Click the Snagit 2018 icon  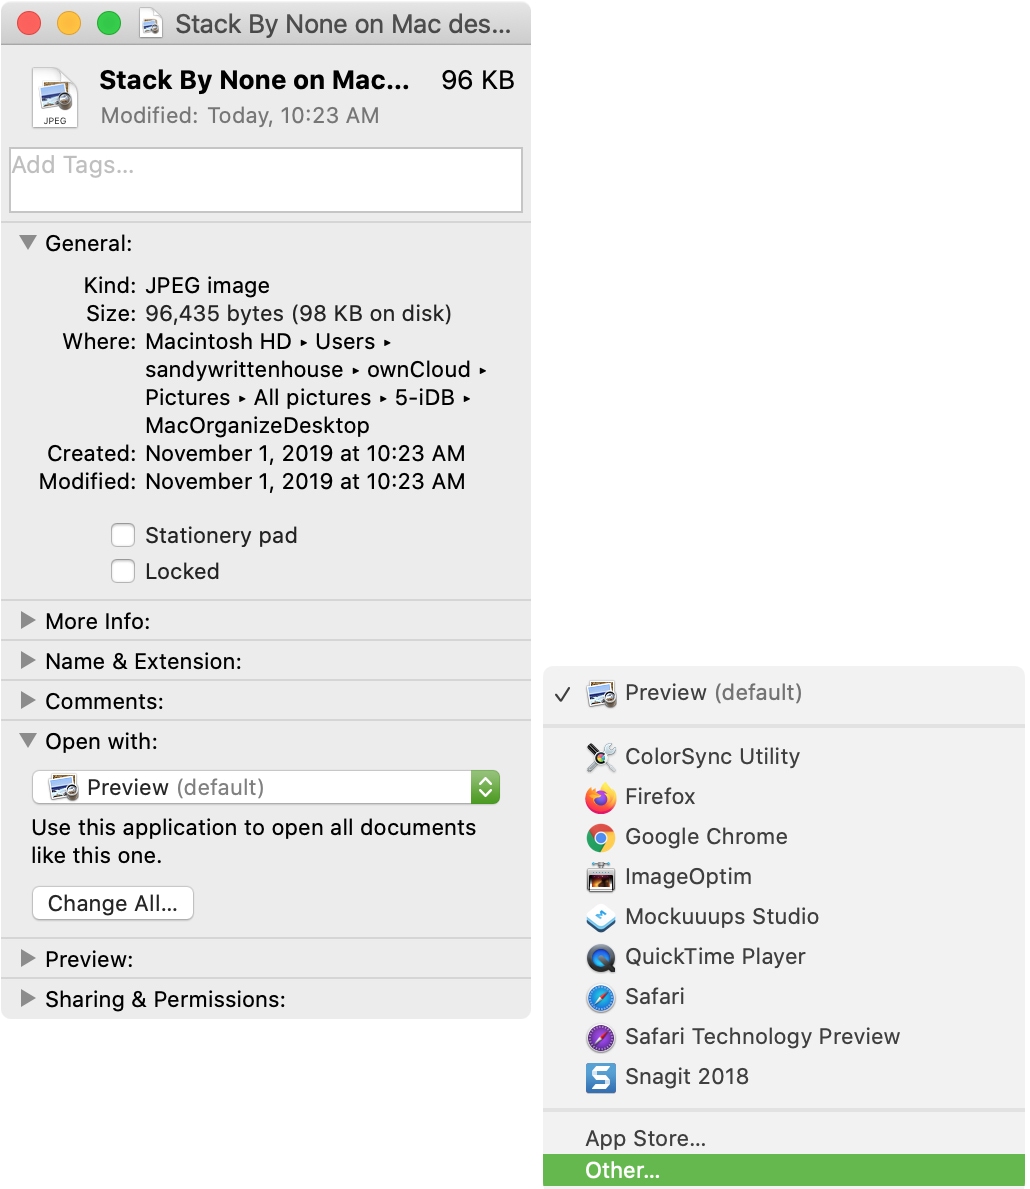coord(601,1078)
